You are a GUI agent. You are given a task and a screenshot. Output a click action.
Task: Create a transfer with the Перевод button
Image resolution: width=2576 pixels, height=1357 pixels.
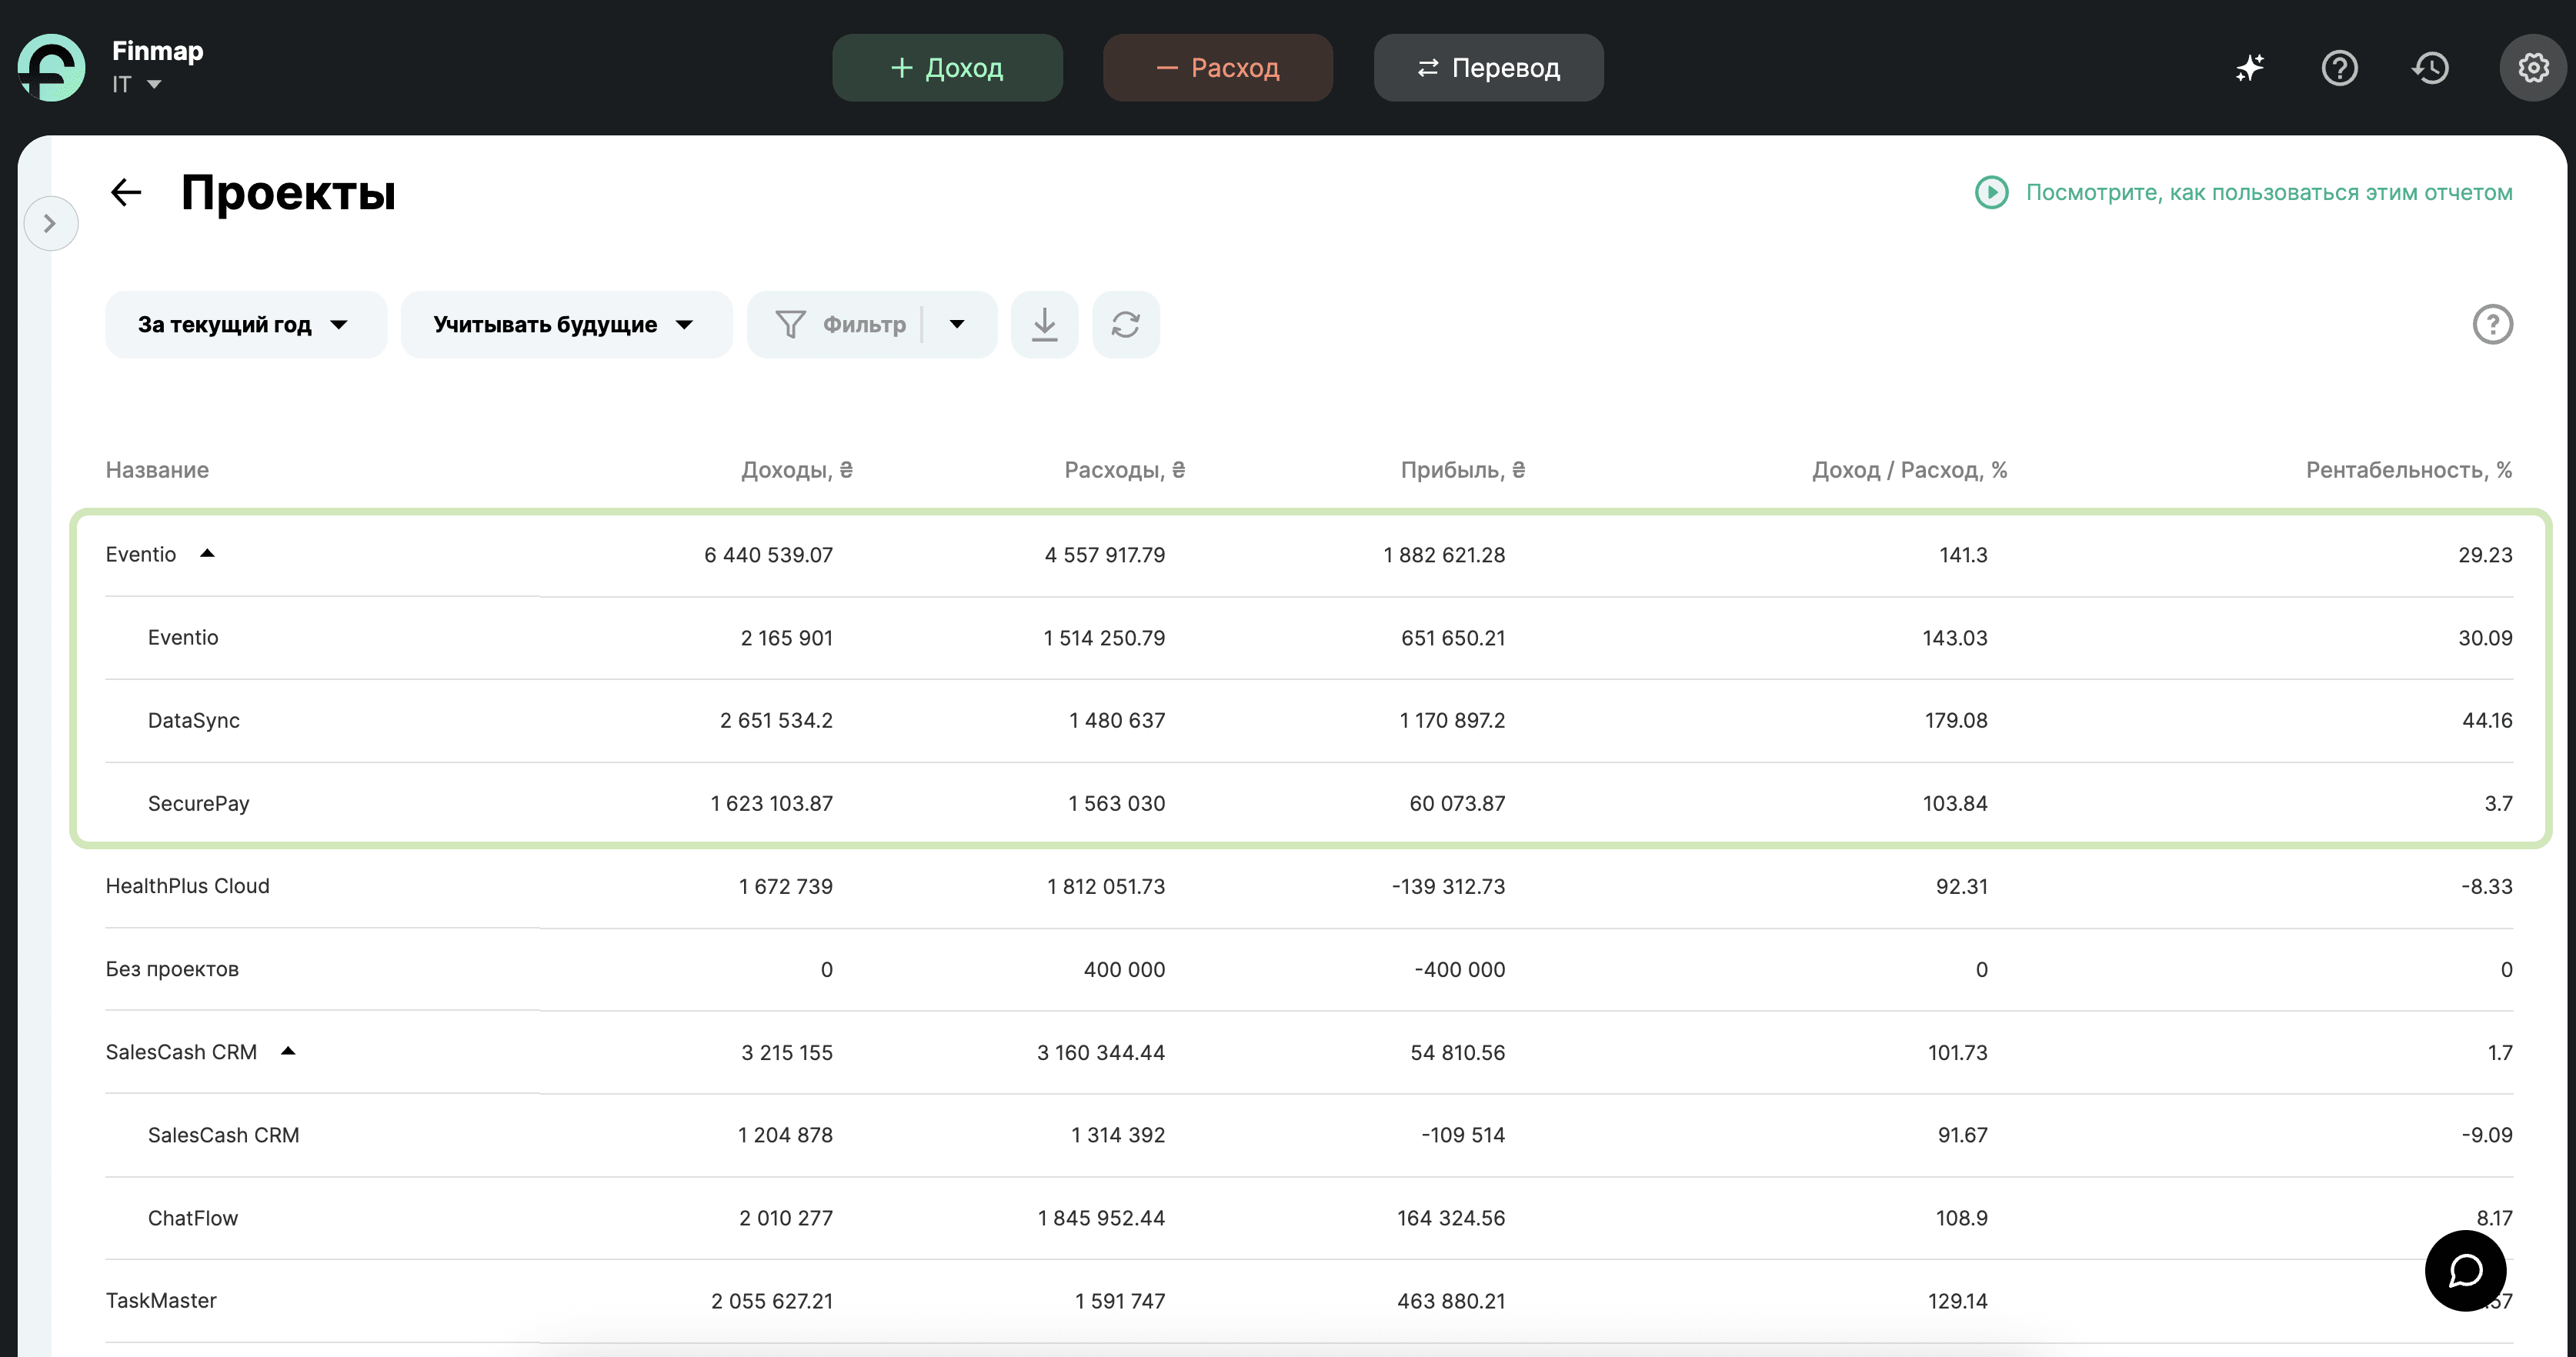(1488, 67)
